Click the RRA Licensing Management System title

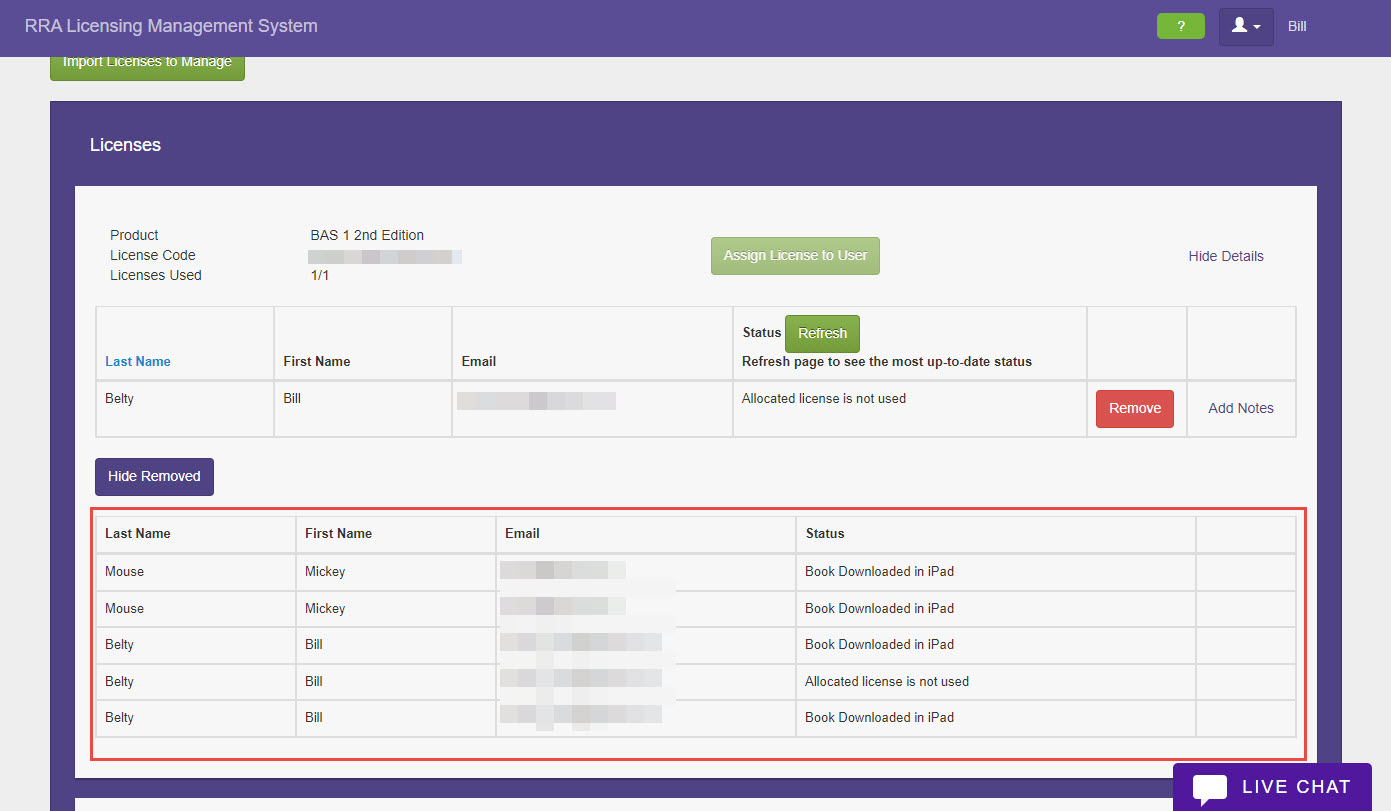[171, 26]
